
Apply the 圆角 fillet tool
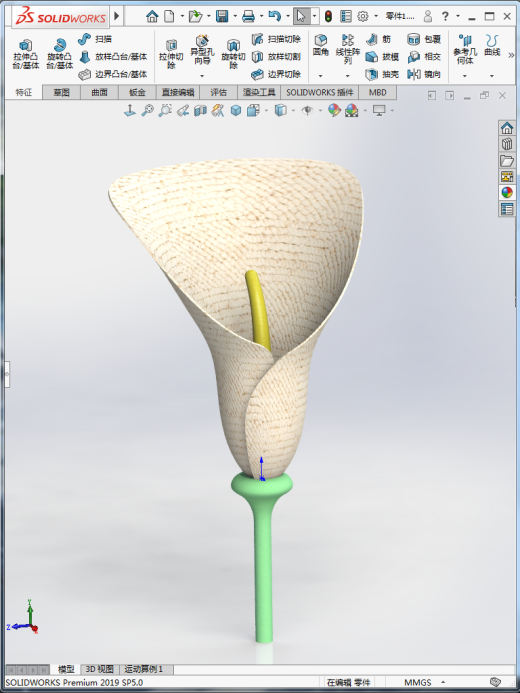(321, 46)
